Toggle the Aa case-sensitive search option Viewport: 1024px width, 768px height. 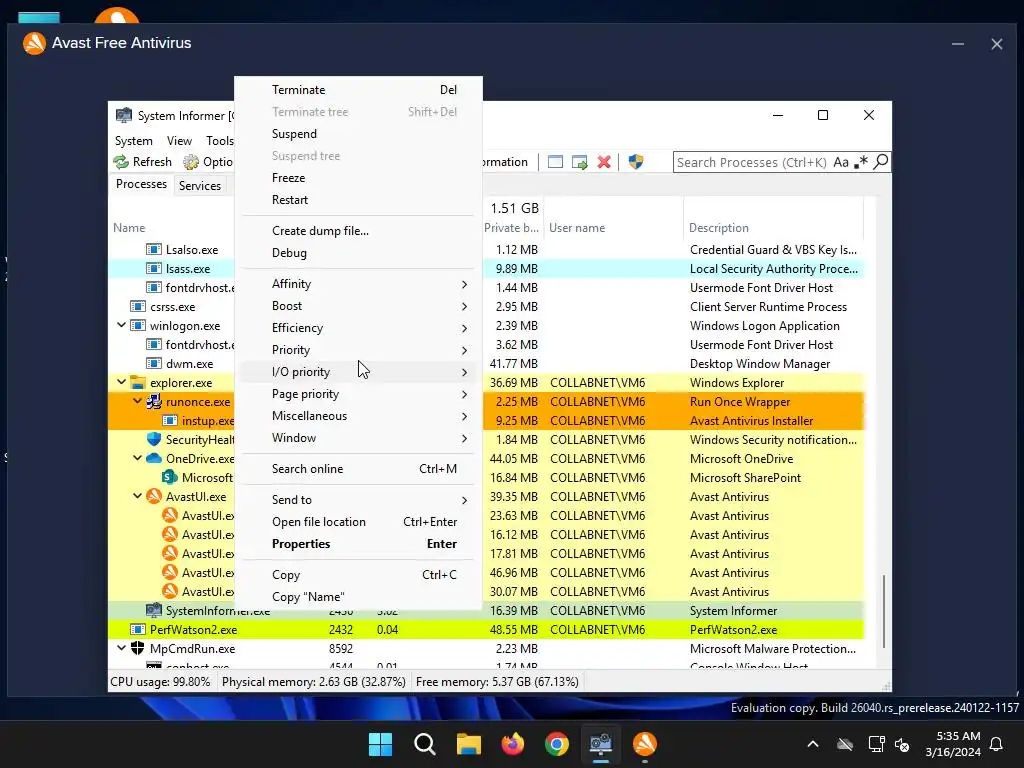tap(841, 162)
